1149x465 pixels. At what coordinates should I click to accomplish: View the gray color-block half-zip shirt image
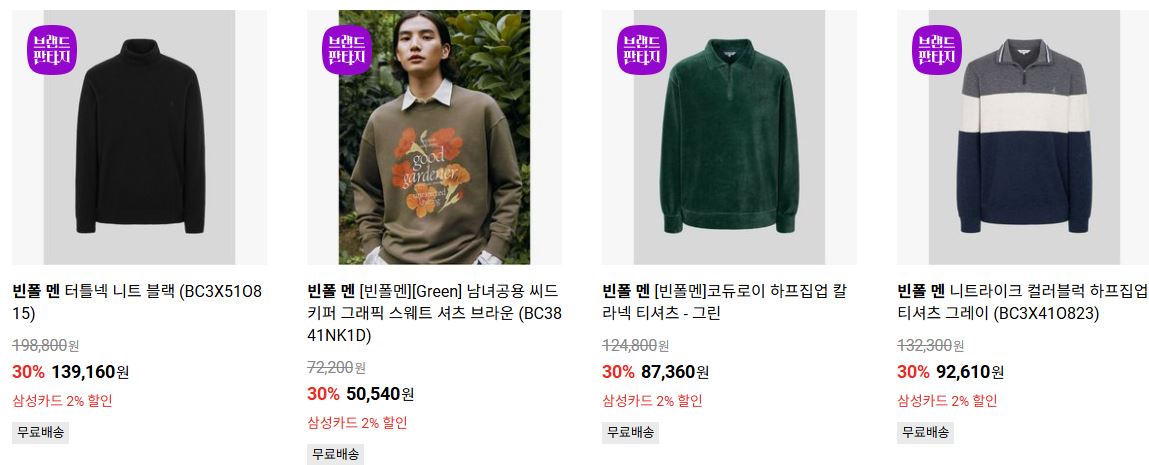(1023, 137)
